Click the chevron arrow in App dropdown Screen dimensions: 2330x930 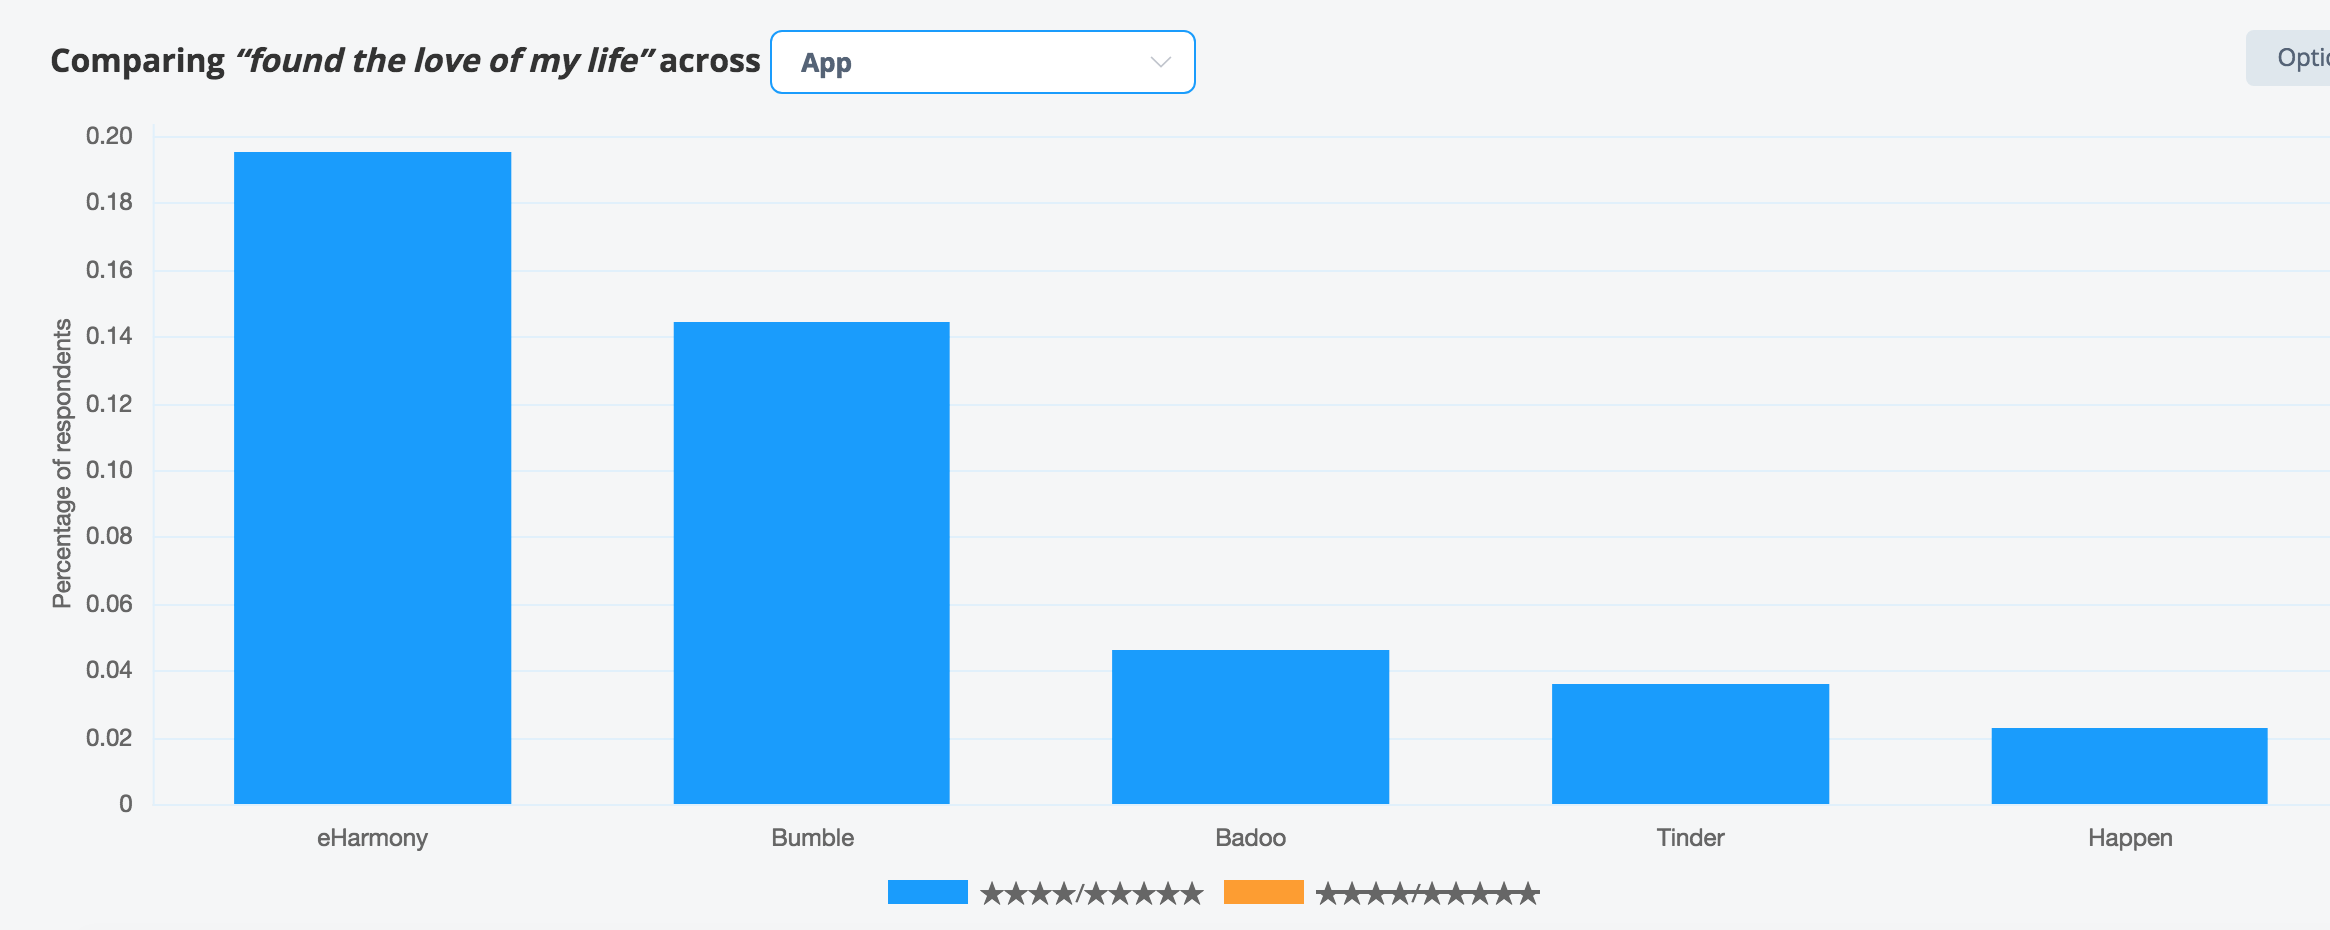pos(1160,62)
